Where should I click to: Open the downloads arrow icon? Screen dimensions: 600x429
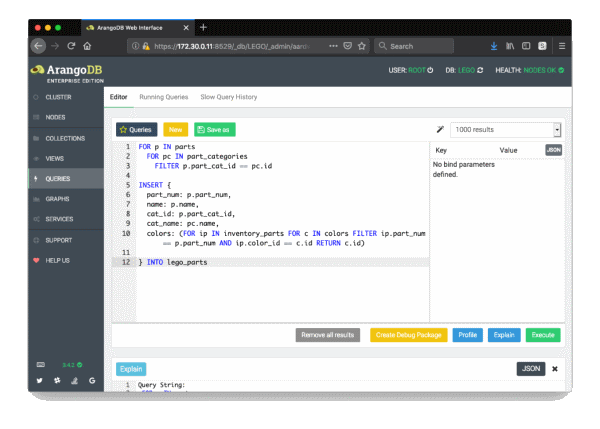point(494,46)
